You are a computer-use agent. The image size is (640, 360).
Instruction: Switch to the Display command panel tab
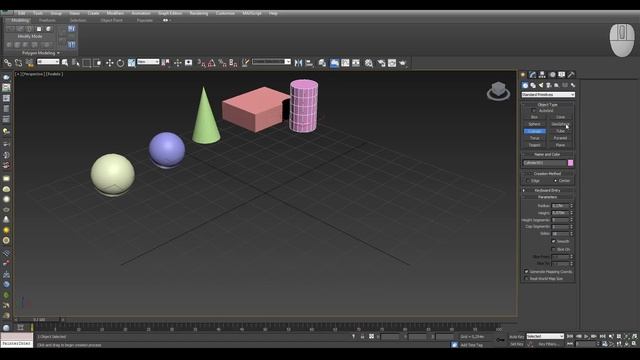point(562,74)
